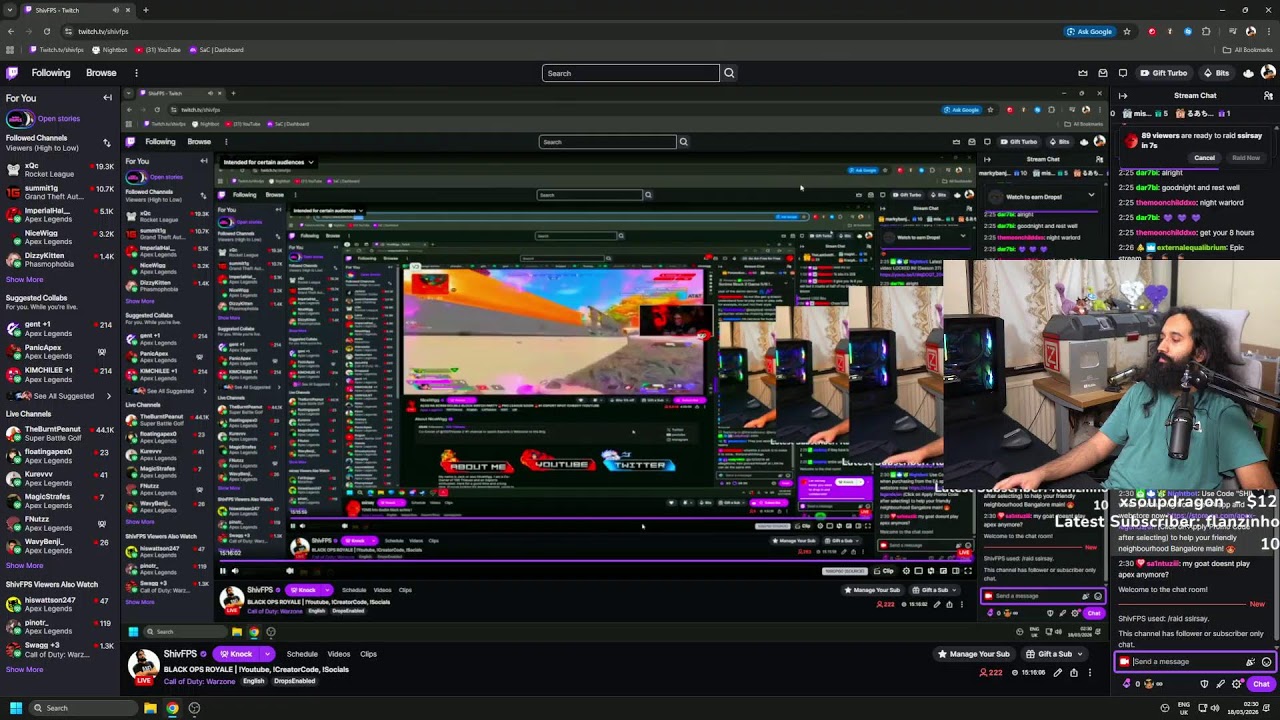Click the Bits button
This screenshot has width=1280, height=720.
(1216, 73)
